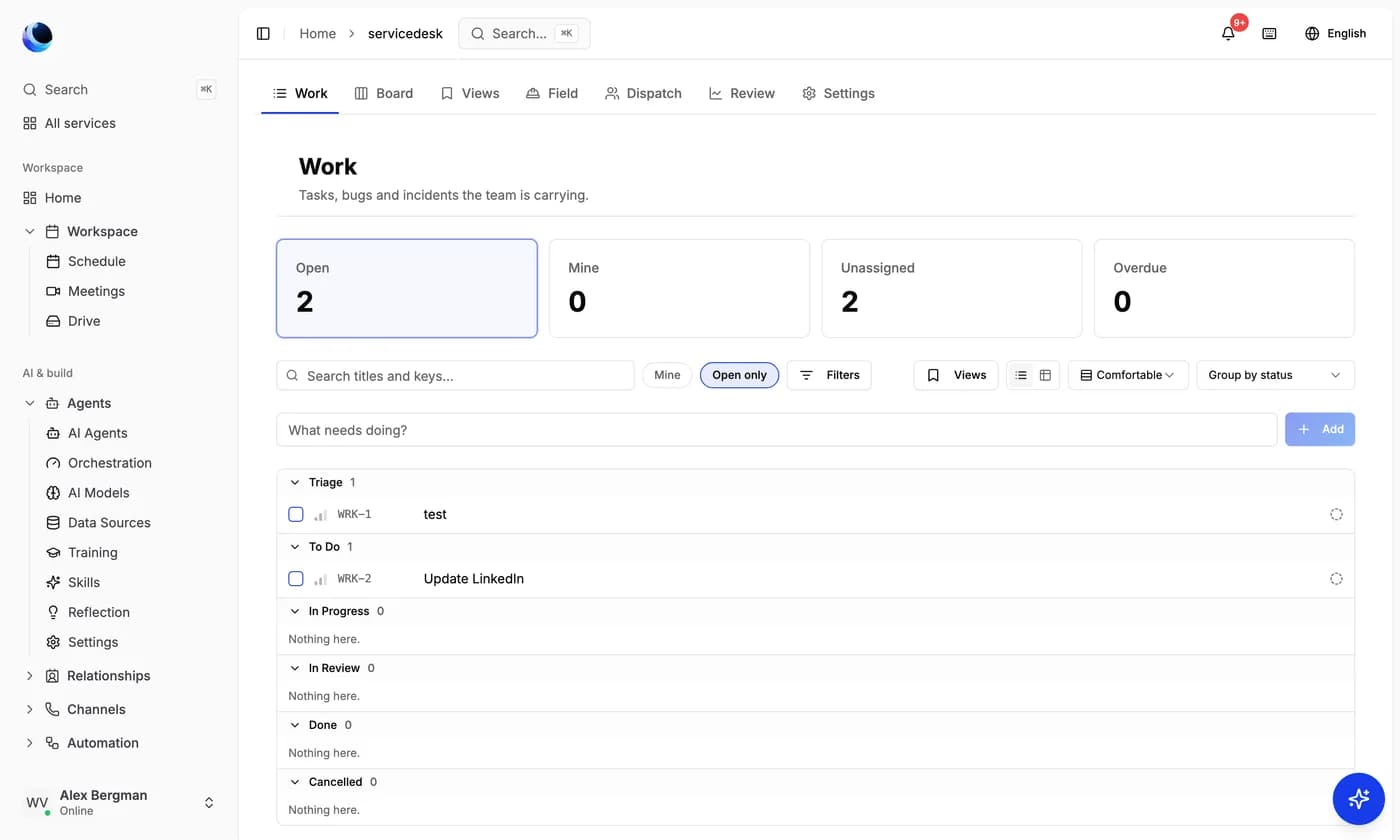Click priority bars icon on WRK-1

click(x=320, y=515)
